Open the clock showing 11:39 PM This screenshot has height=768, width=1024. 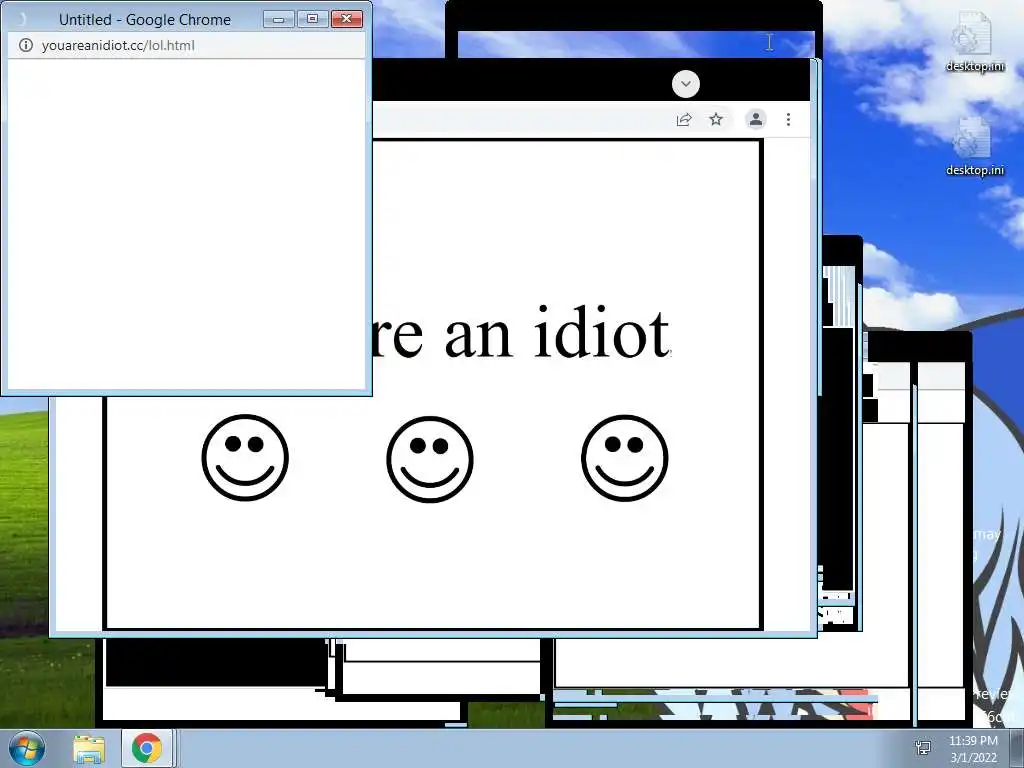[973, 749]
